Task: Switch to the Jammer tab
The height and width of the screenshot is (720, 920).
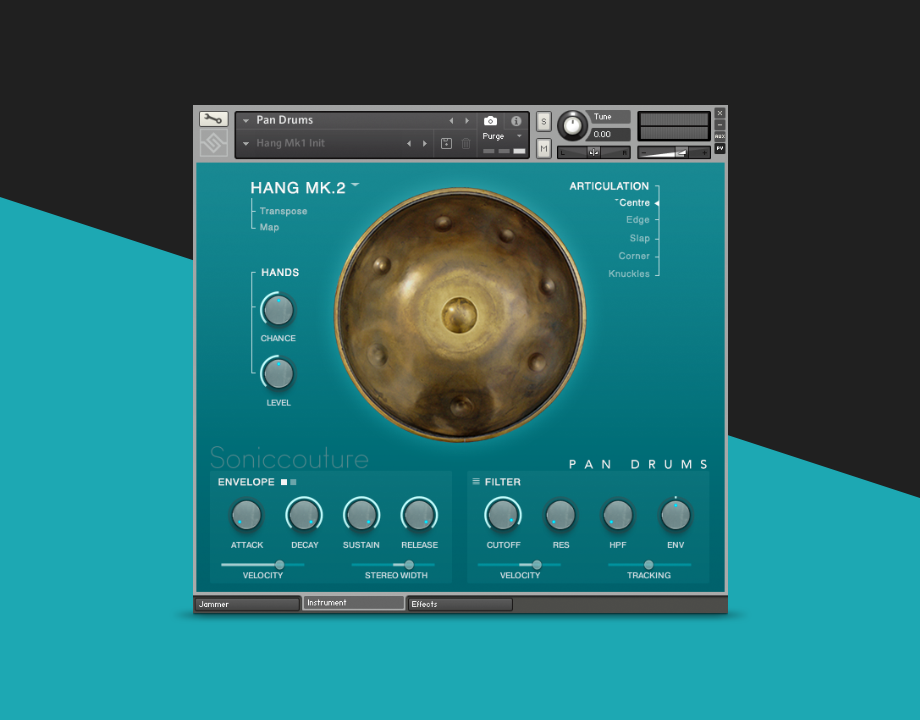Action: 247,604
